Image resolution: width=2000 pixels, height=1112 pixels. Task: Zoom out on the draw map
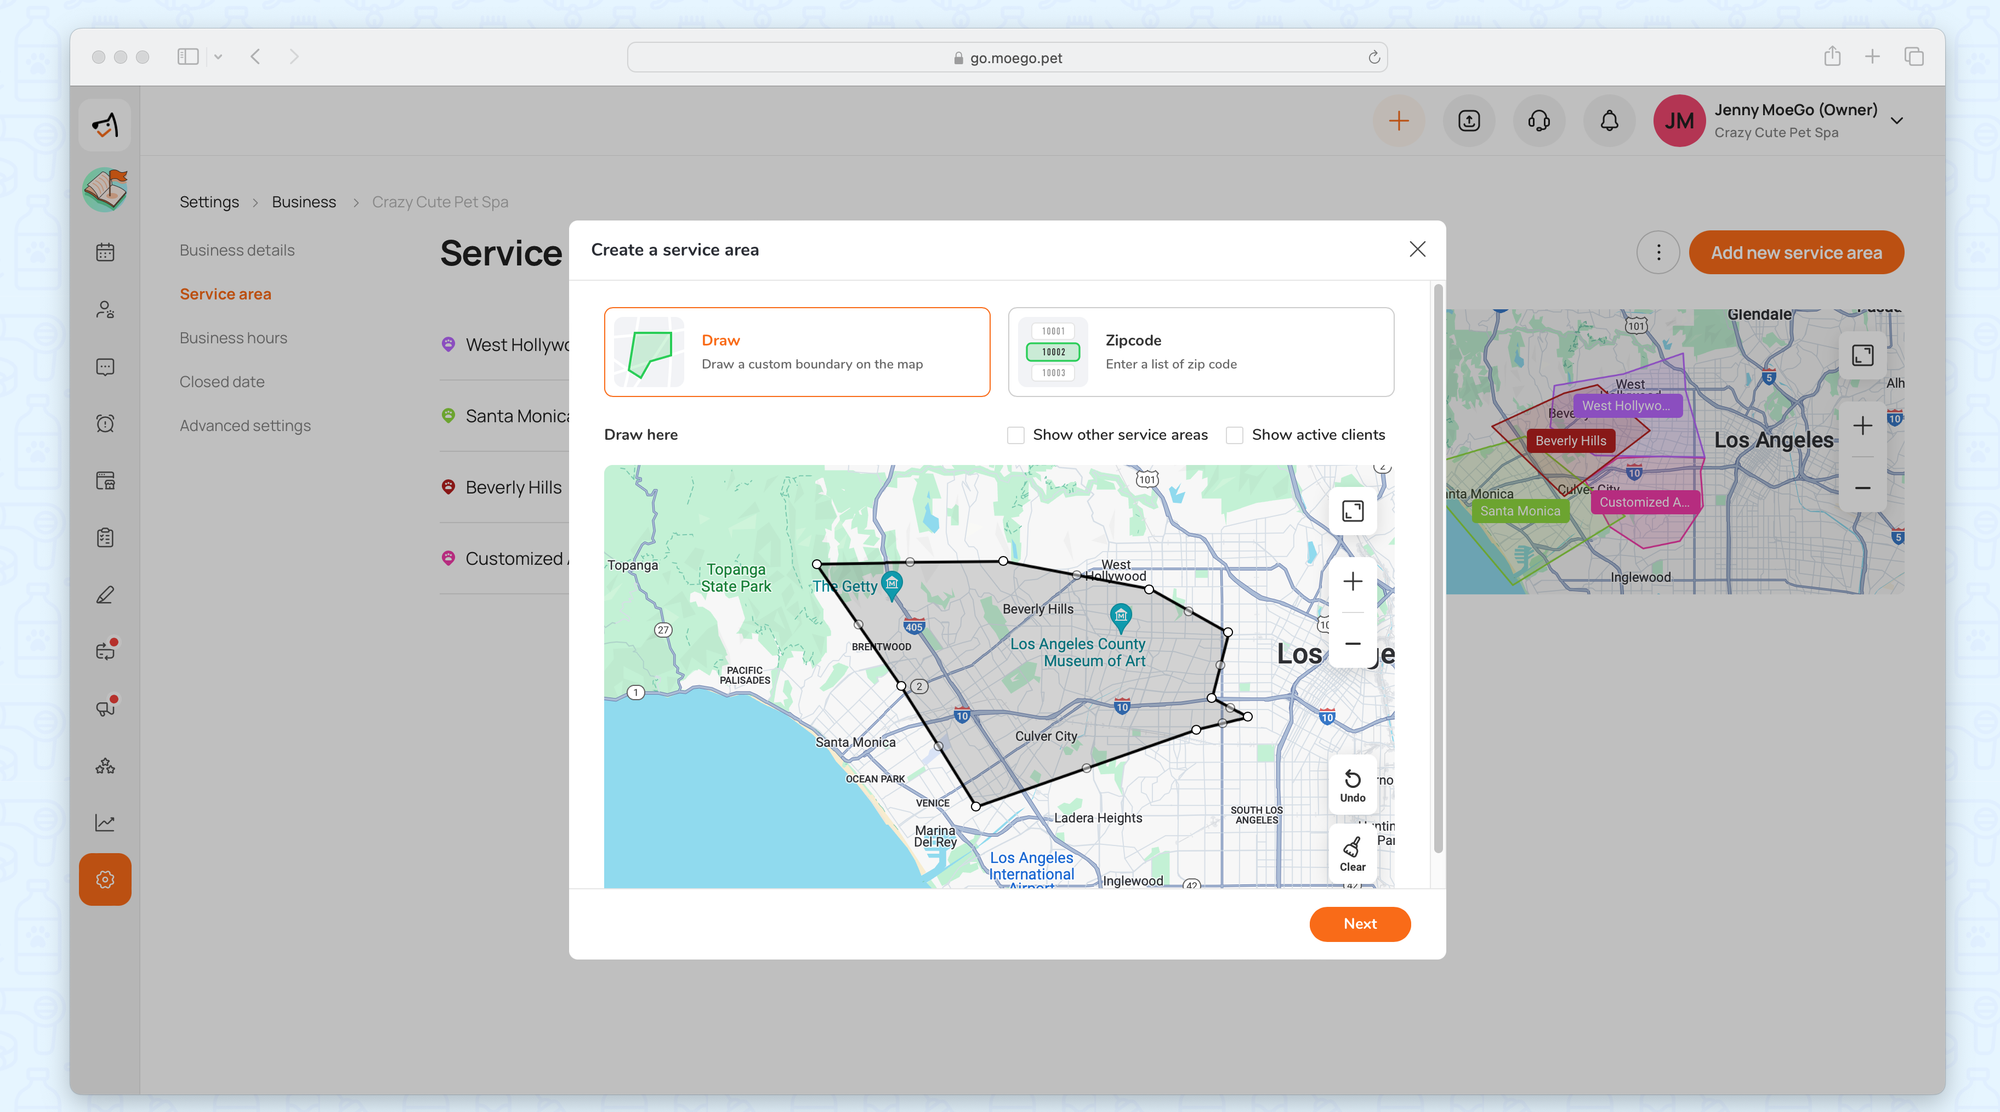click(1352, 644)
